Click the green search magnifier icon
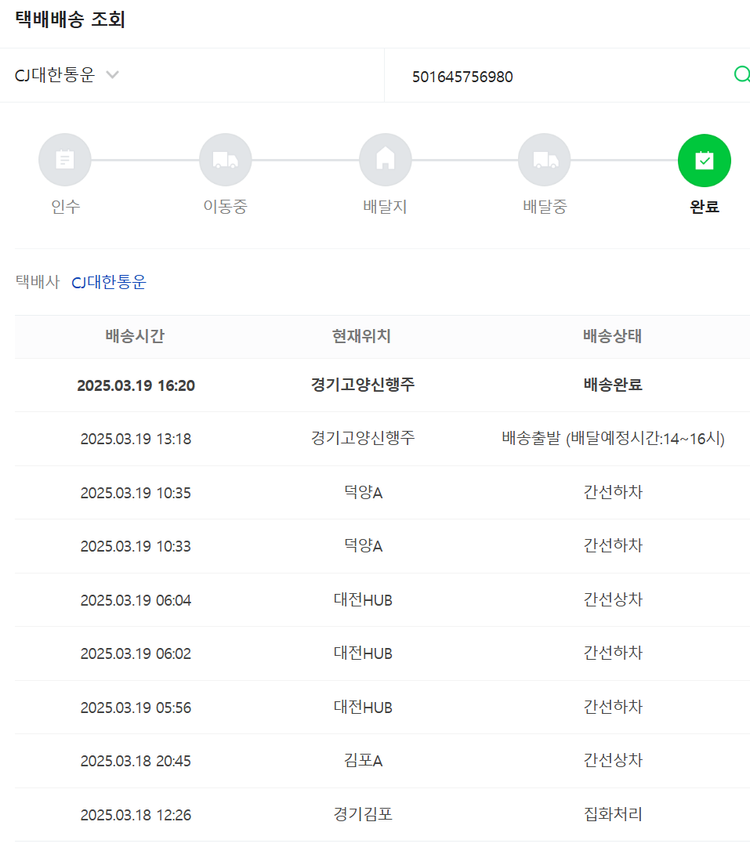 [x=741, y=75]
